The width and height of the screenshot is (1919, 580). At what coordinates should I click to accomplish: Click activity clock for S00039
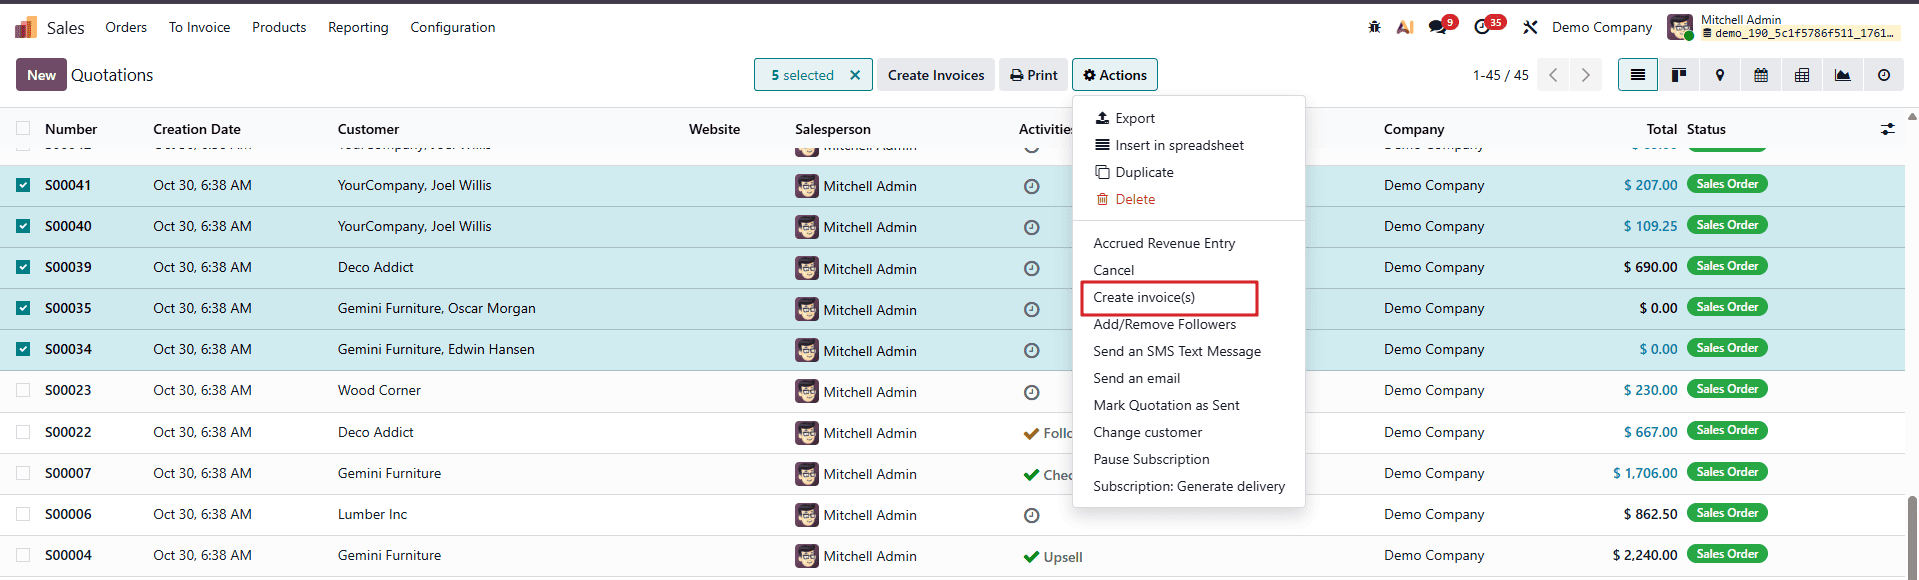tap(1032, 269)
